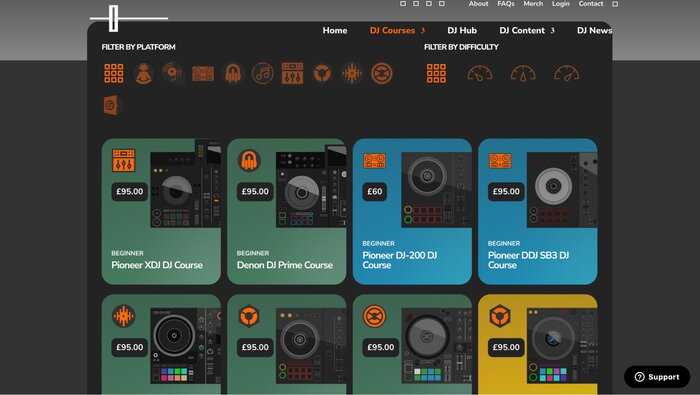Open the Merch link
This screenshot has width=700, height=395.
tap(533, 4)
